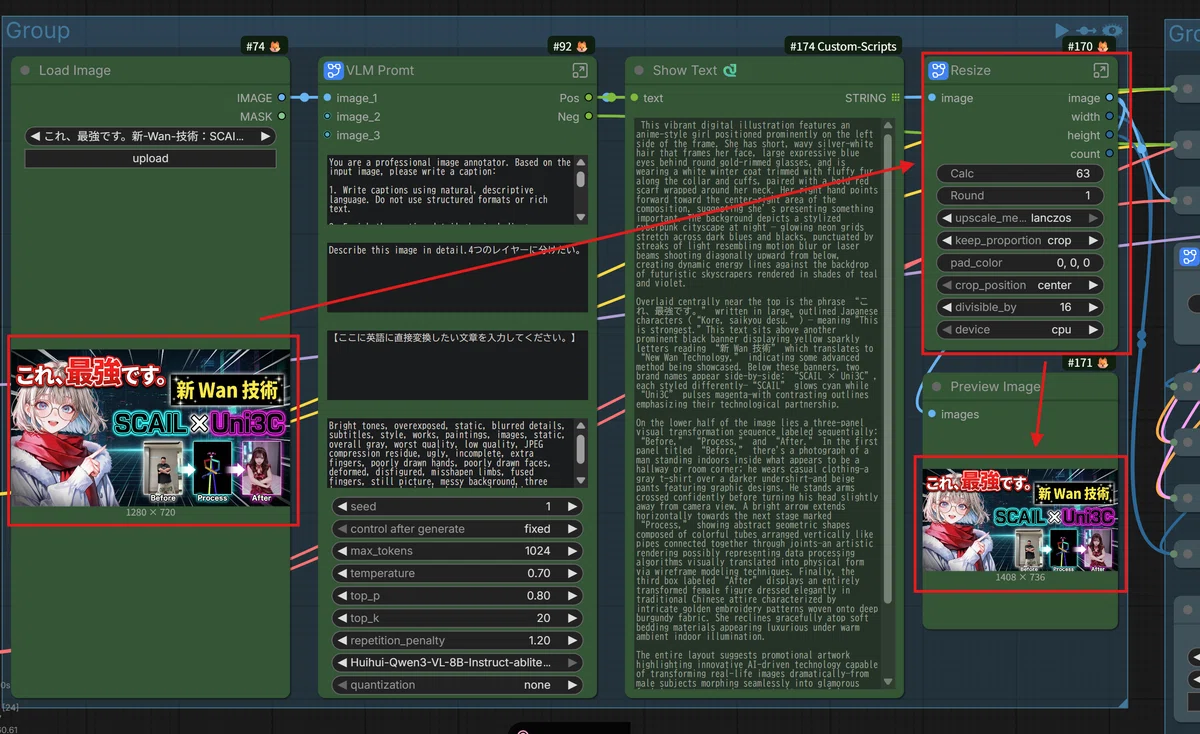Increase divisible_by with the right arrow
This screenshot has height=734, width=1200.
coord(1094,307)
